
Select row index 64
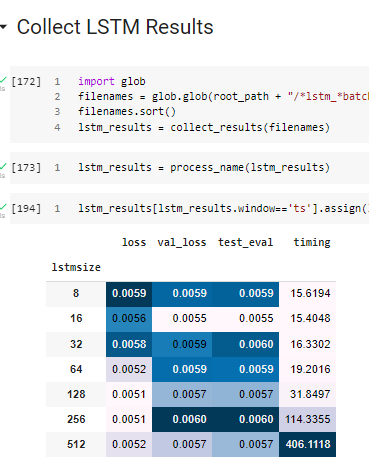point(76,369)
